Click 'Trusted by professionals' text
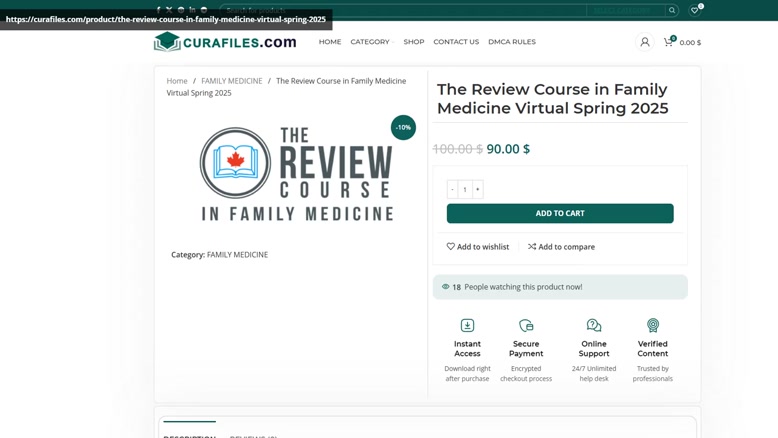The image size is (778, 438). click(652, 374)
